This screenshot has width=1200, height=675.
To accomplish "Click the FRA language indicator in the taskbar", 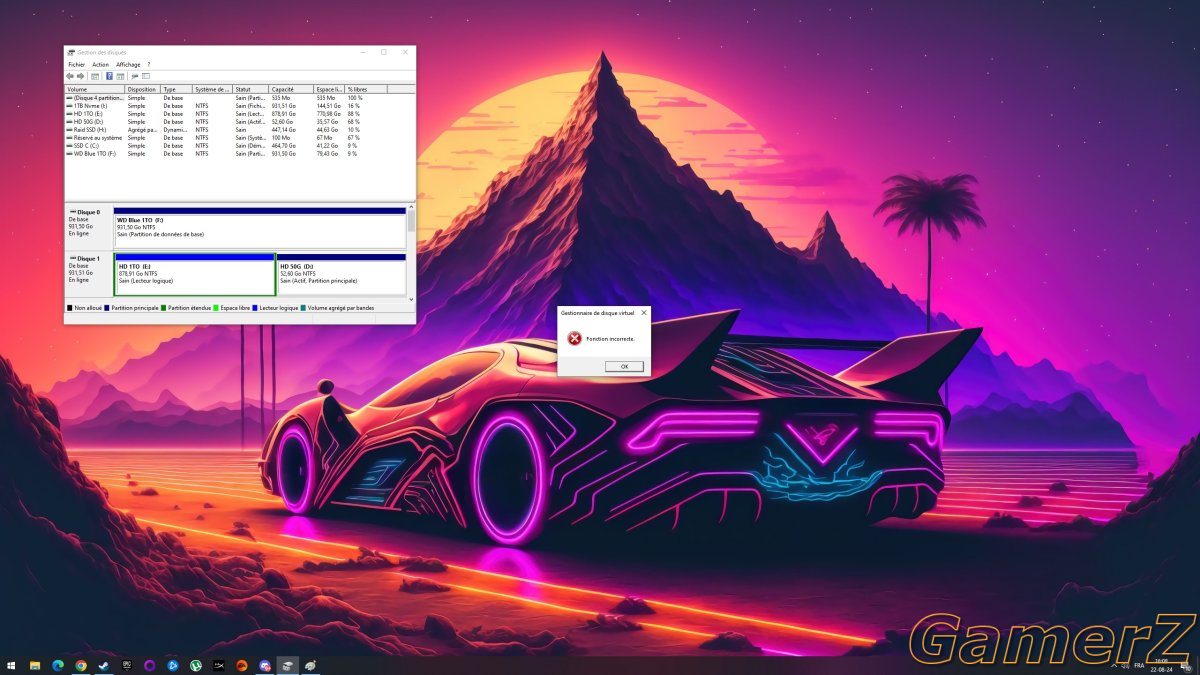I will [x=1139, y=665].
